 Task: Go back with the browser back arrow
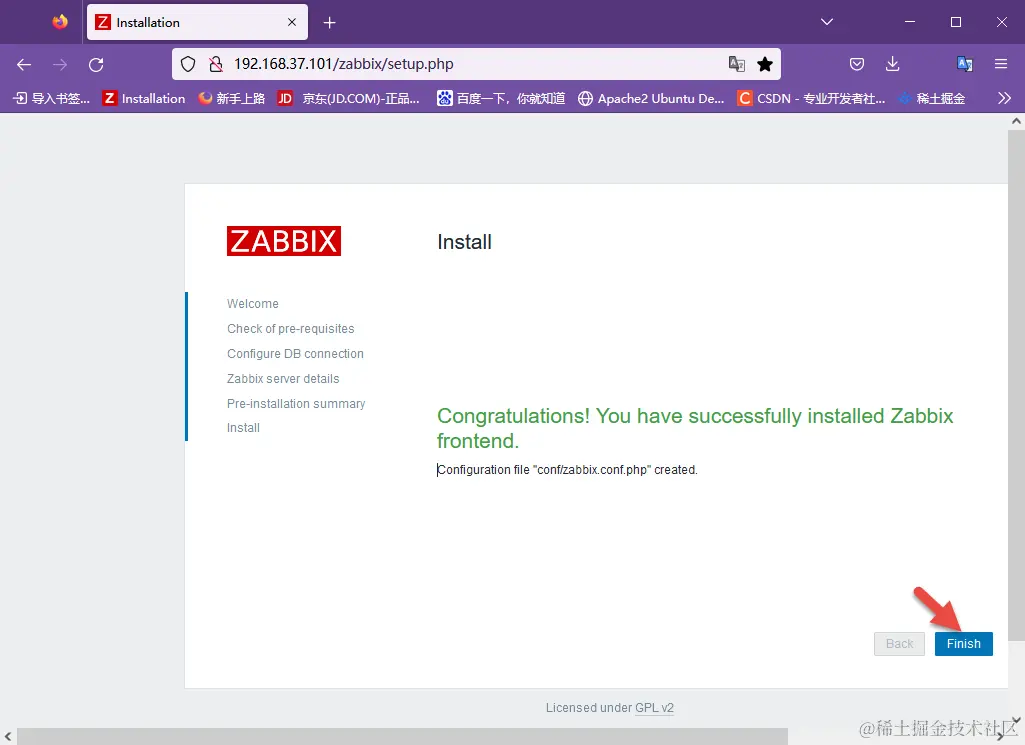coord(24,64)
